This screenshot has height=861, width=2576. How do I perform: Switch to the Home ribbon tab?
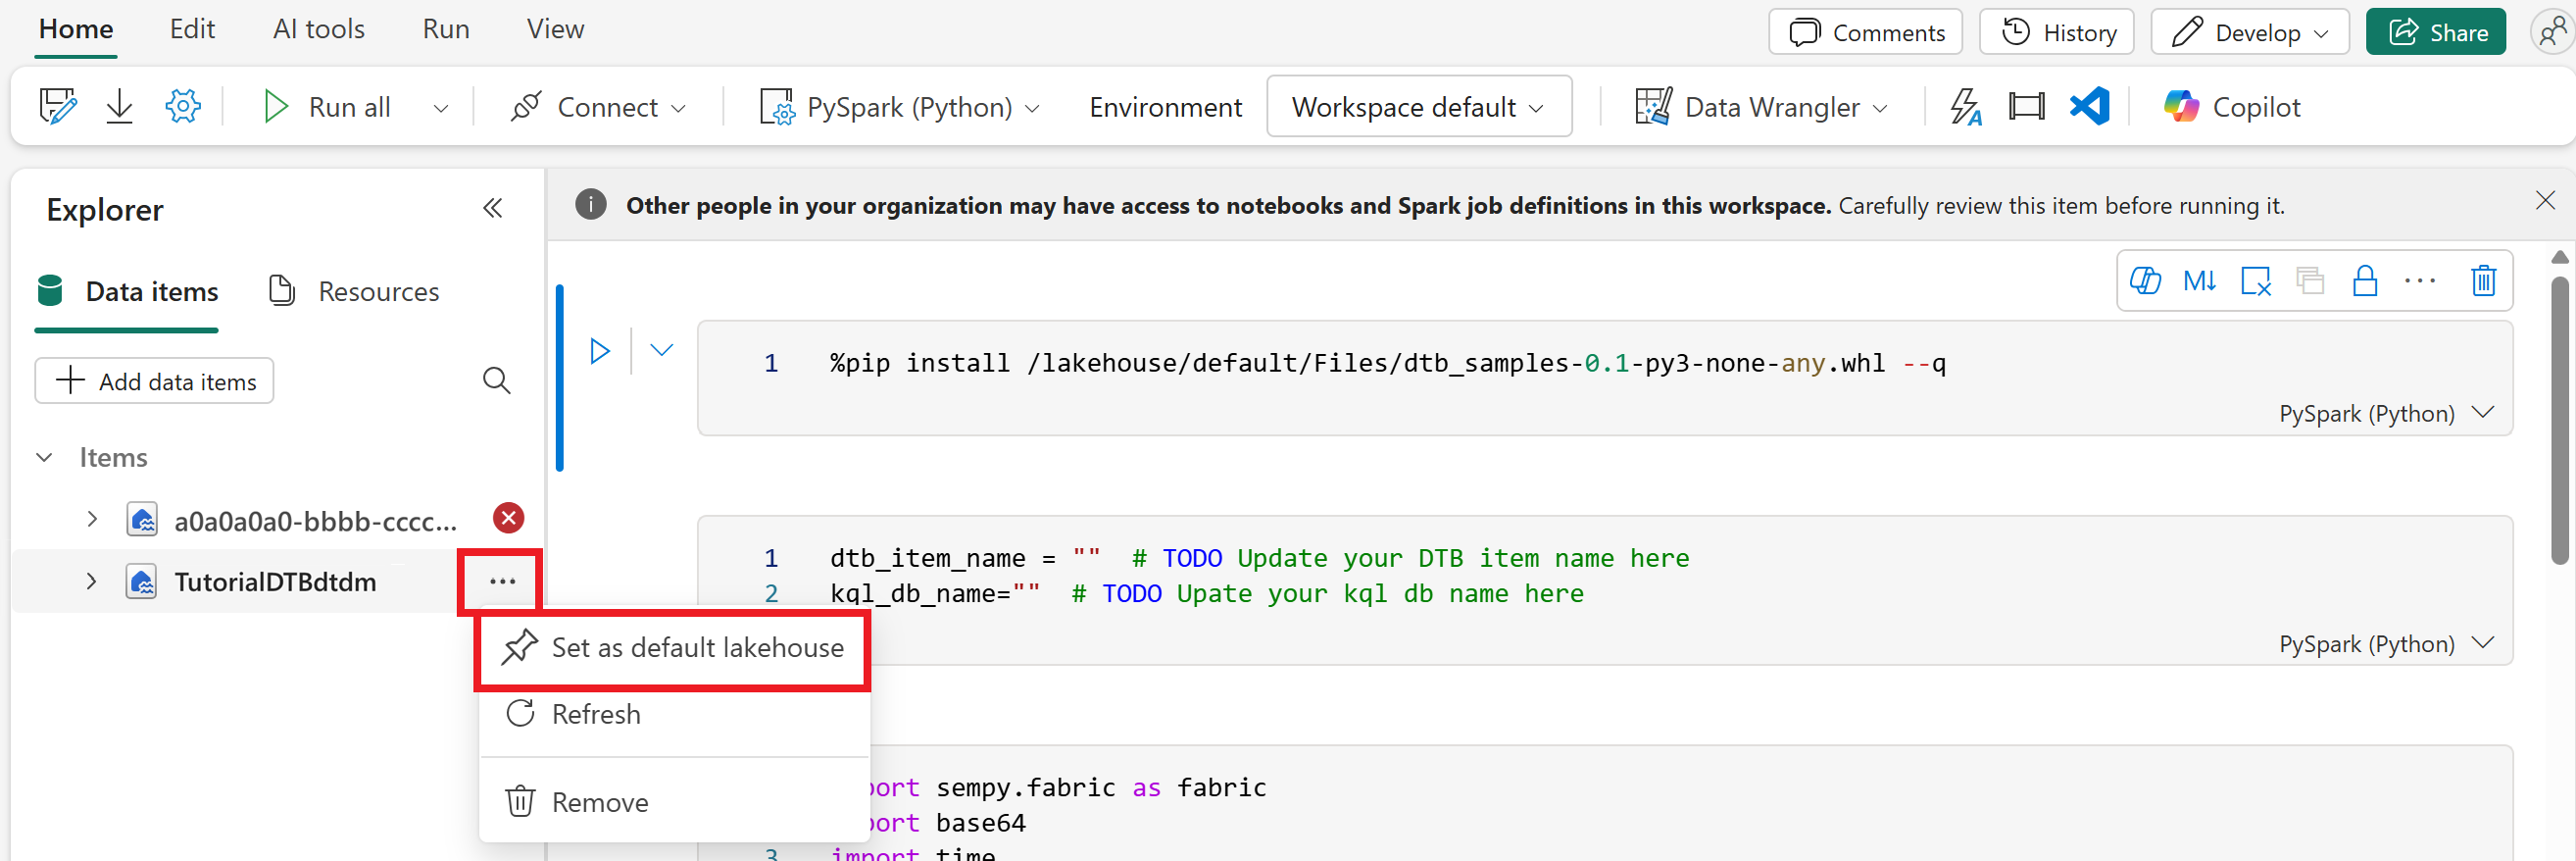[76, 29]
